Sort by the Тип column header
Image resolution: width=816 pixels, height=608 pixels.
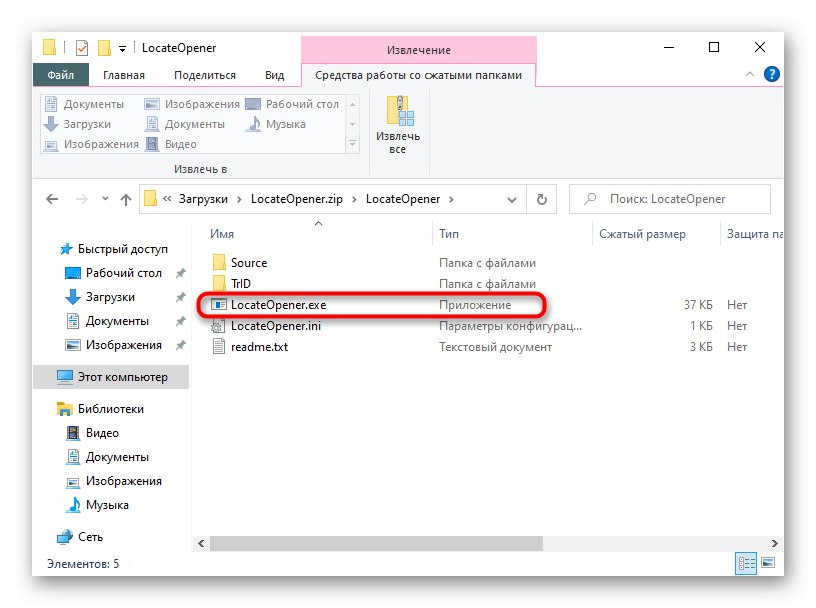(x=449, y=234)
